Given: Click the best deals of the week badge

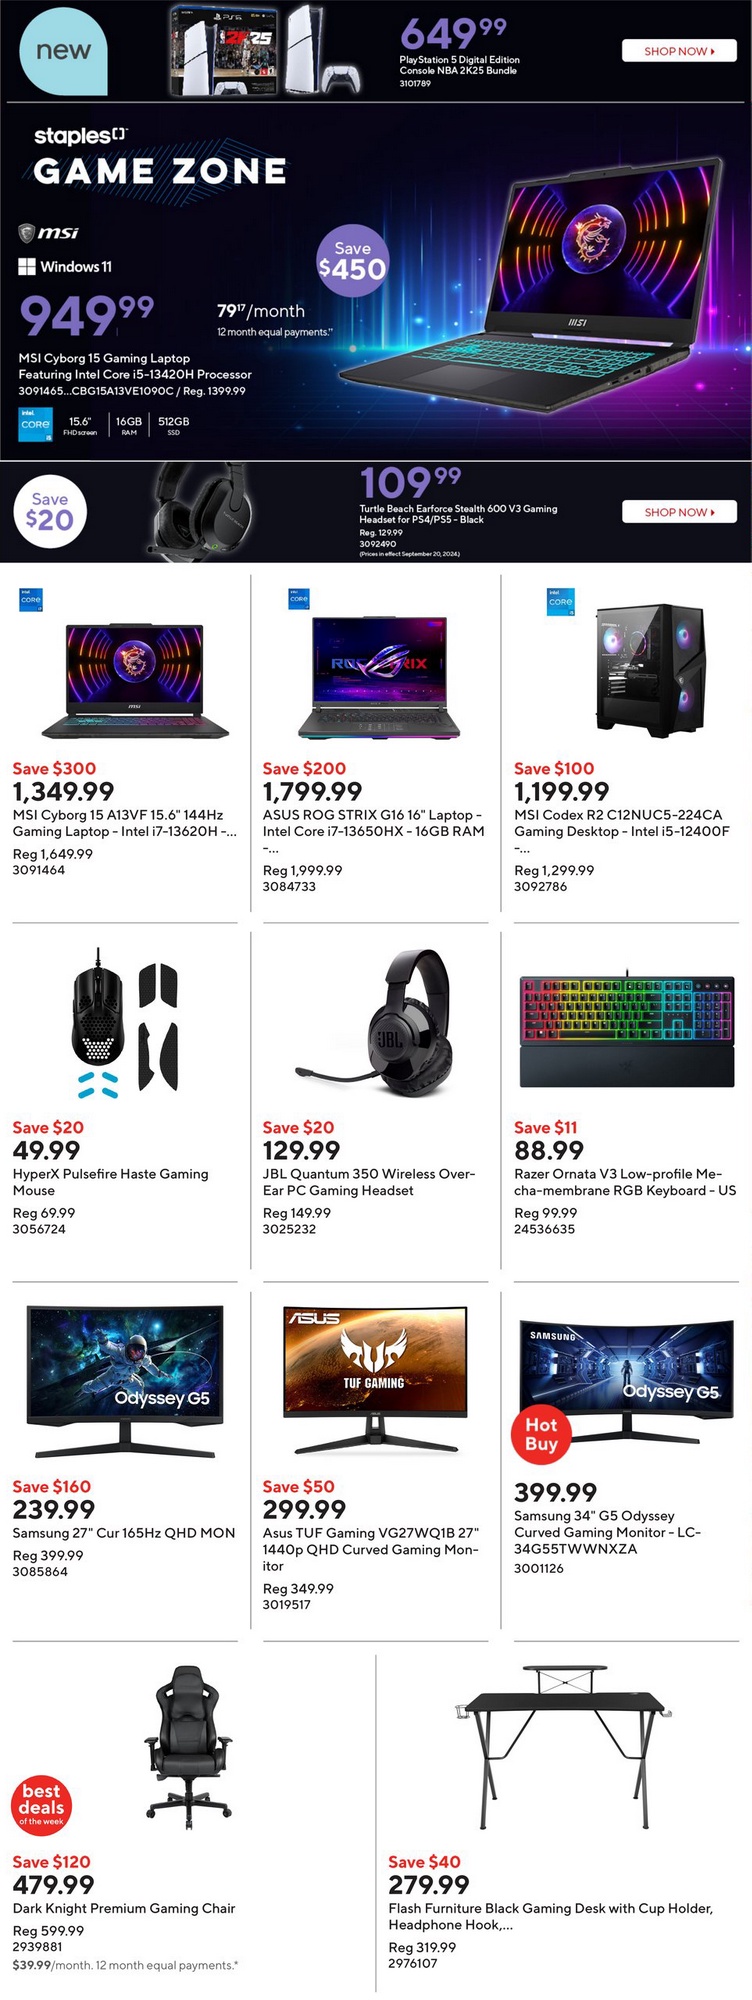Looking at the screenshot, I should click(41, 1805).
